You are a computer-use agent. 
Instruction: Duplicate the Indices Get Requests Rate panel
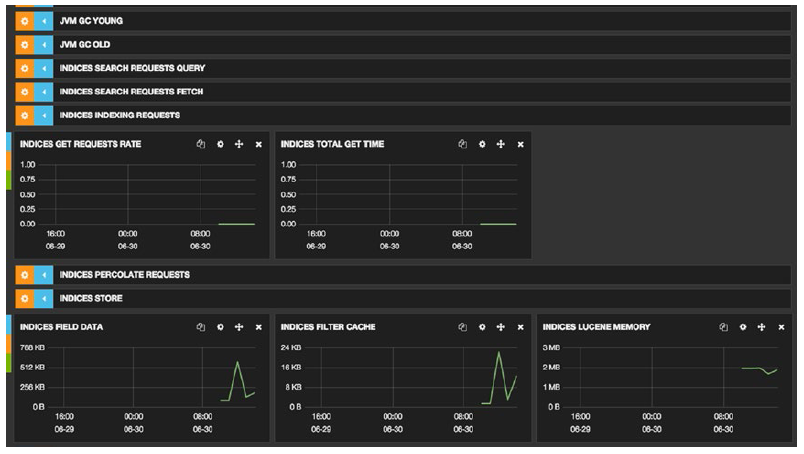(201, 144)
